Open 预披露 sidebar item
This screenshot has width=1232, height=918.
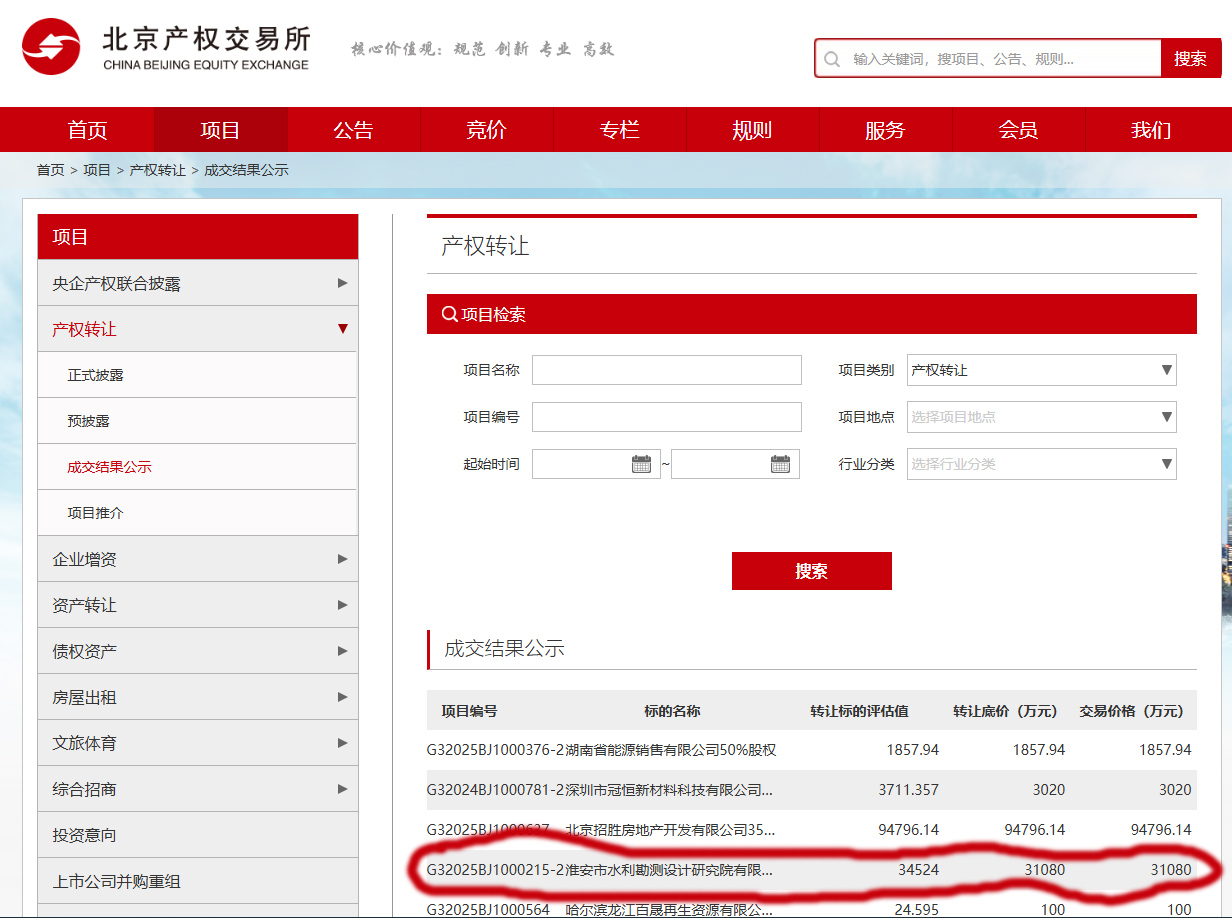click(x=197, y=421)
